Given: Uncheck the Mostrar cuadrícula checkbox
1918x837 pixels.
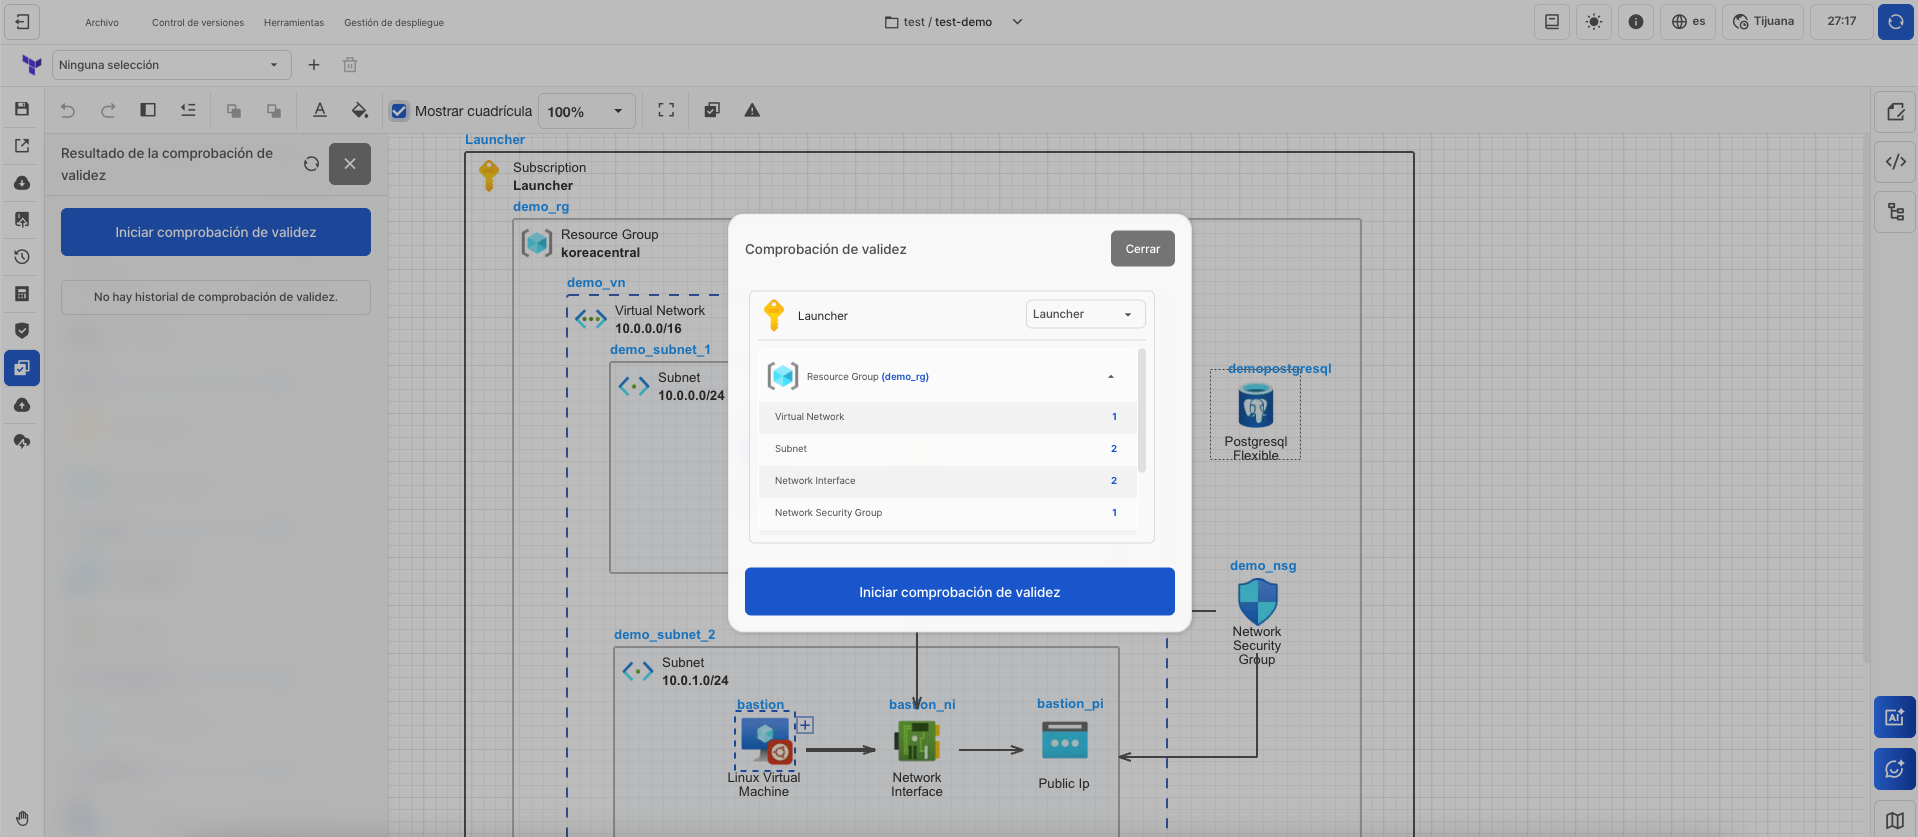Looking at the screenshot, I should (x=399, y=111).
